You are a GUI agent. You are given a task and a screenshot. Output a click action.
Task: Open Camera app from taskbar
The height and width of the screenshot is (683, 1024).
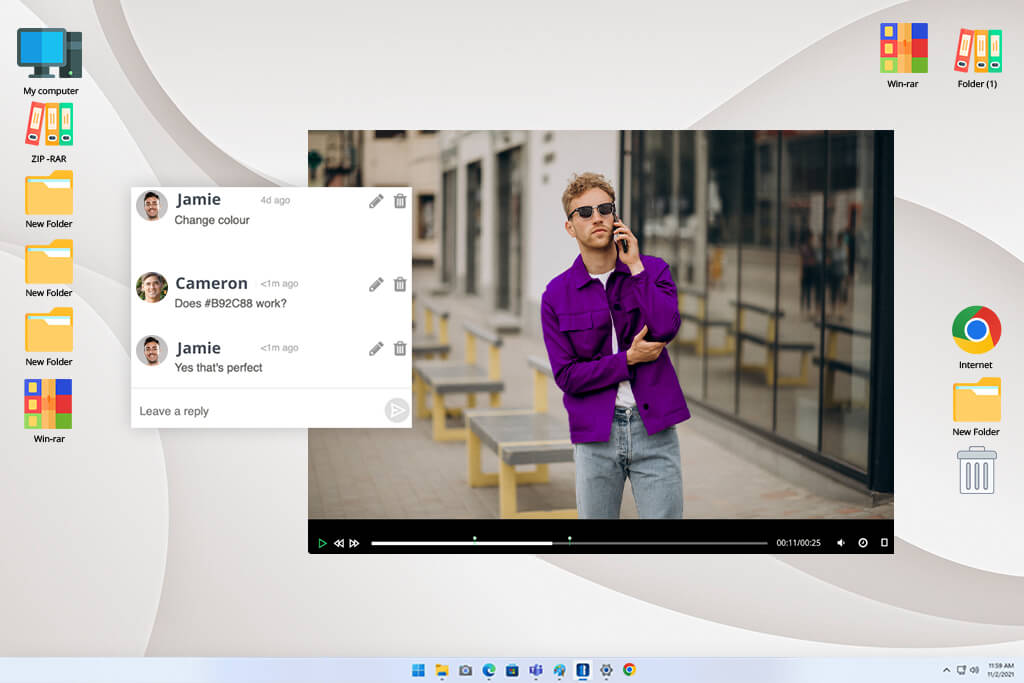(x=465, y=670)
